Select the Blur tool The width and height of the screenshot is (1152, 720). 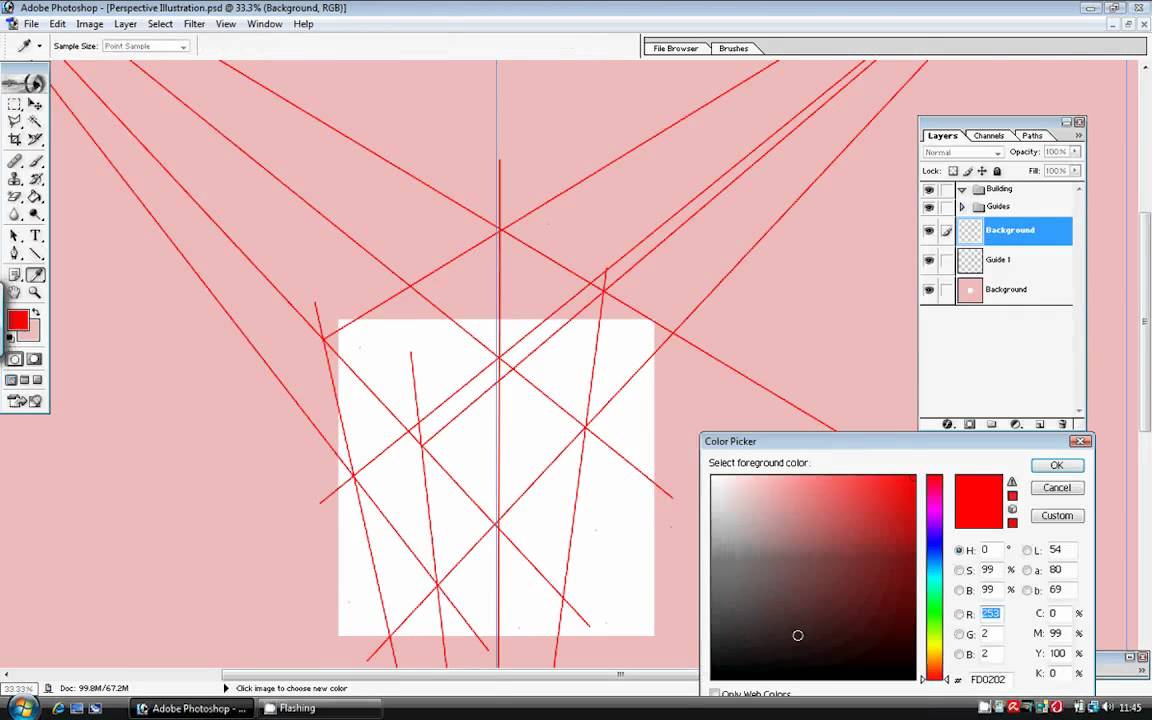point(14,214)
